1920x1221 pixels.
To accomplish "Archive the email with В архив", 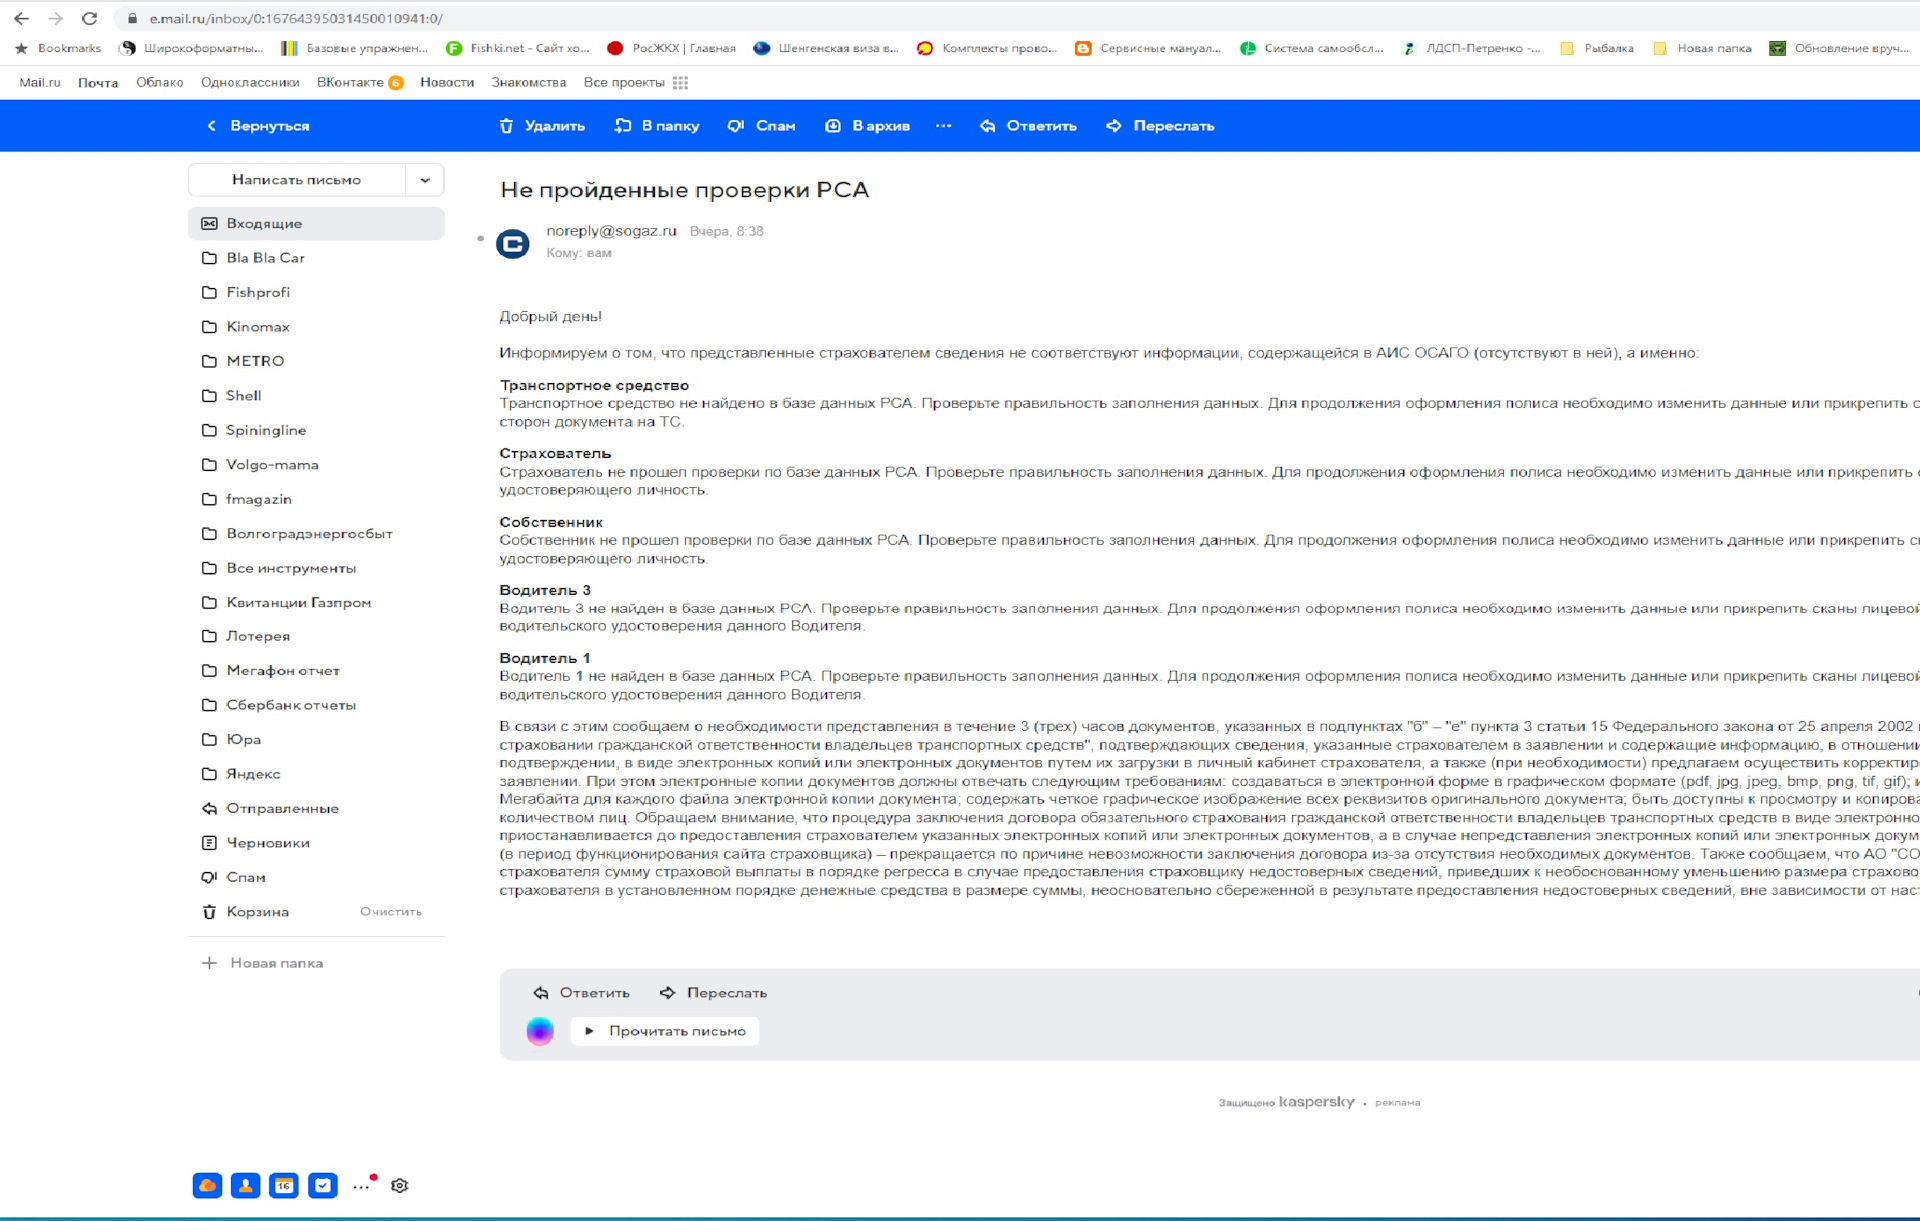I will (x=867, y=126).
